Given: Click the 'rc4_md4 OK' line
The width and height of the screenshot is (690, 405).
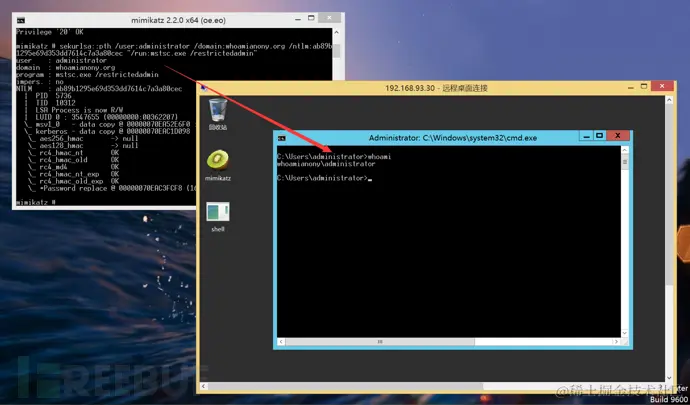Looking at the screenshot, I should tap(79, 167).
